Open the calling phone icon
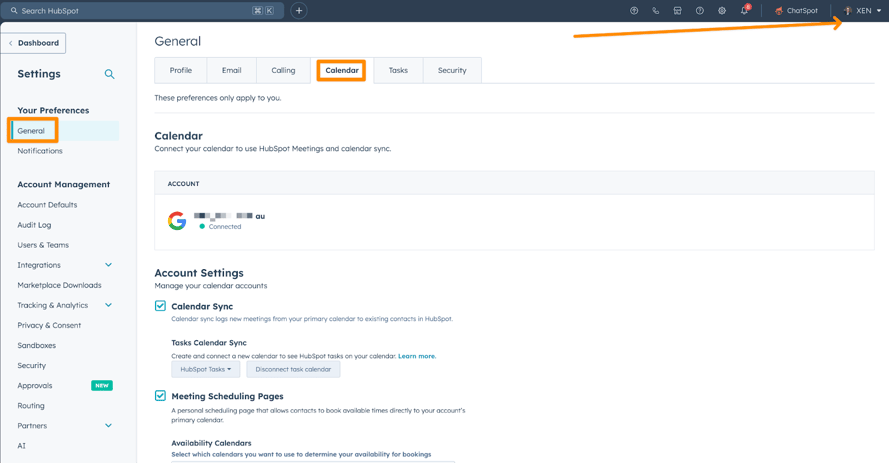This screenshot has height=463, width=889. coord(655,11)
